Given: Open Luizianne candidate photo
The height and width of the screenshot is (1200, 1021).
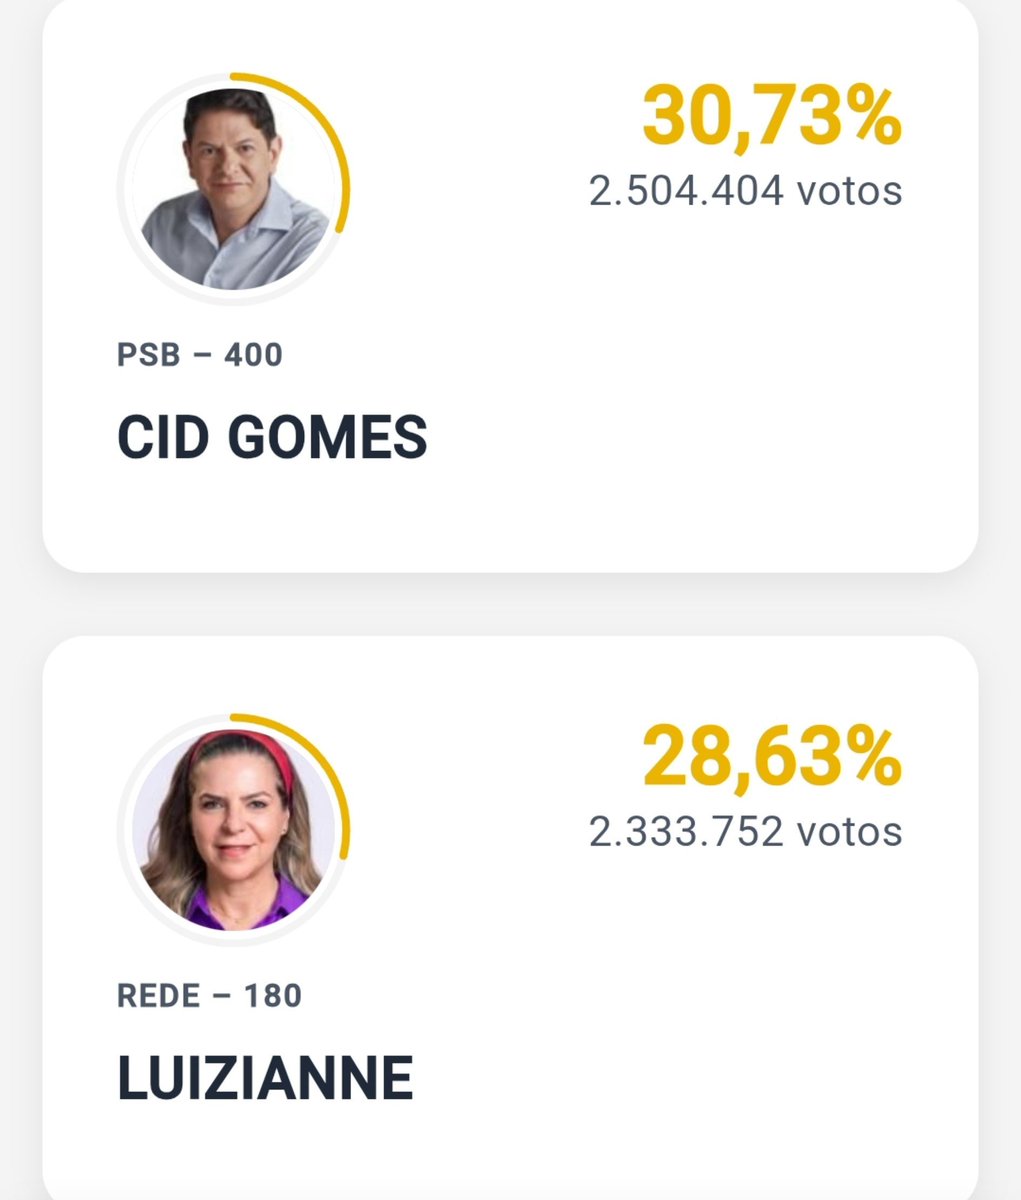Looking at the screenshot, I should click(x=235, y=830).
